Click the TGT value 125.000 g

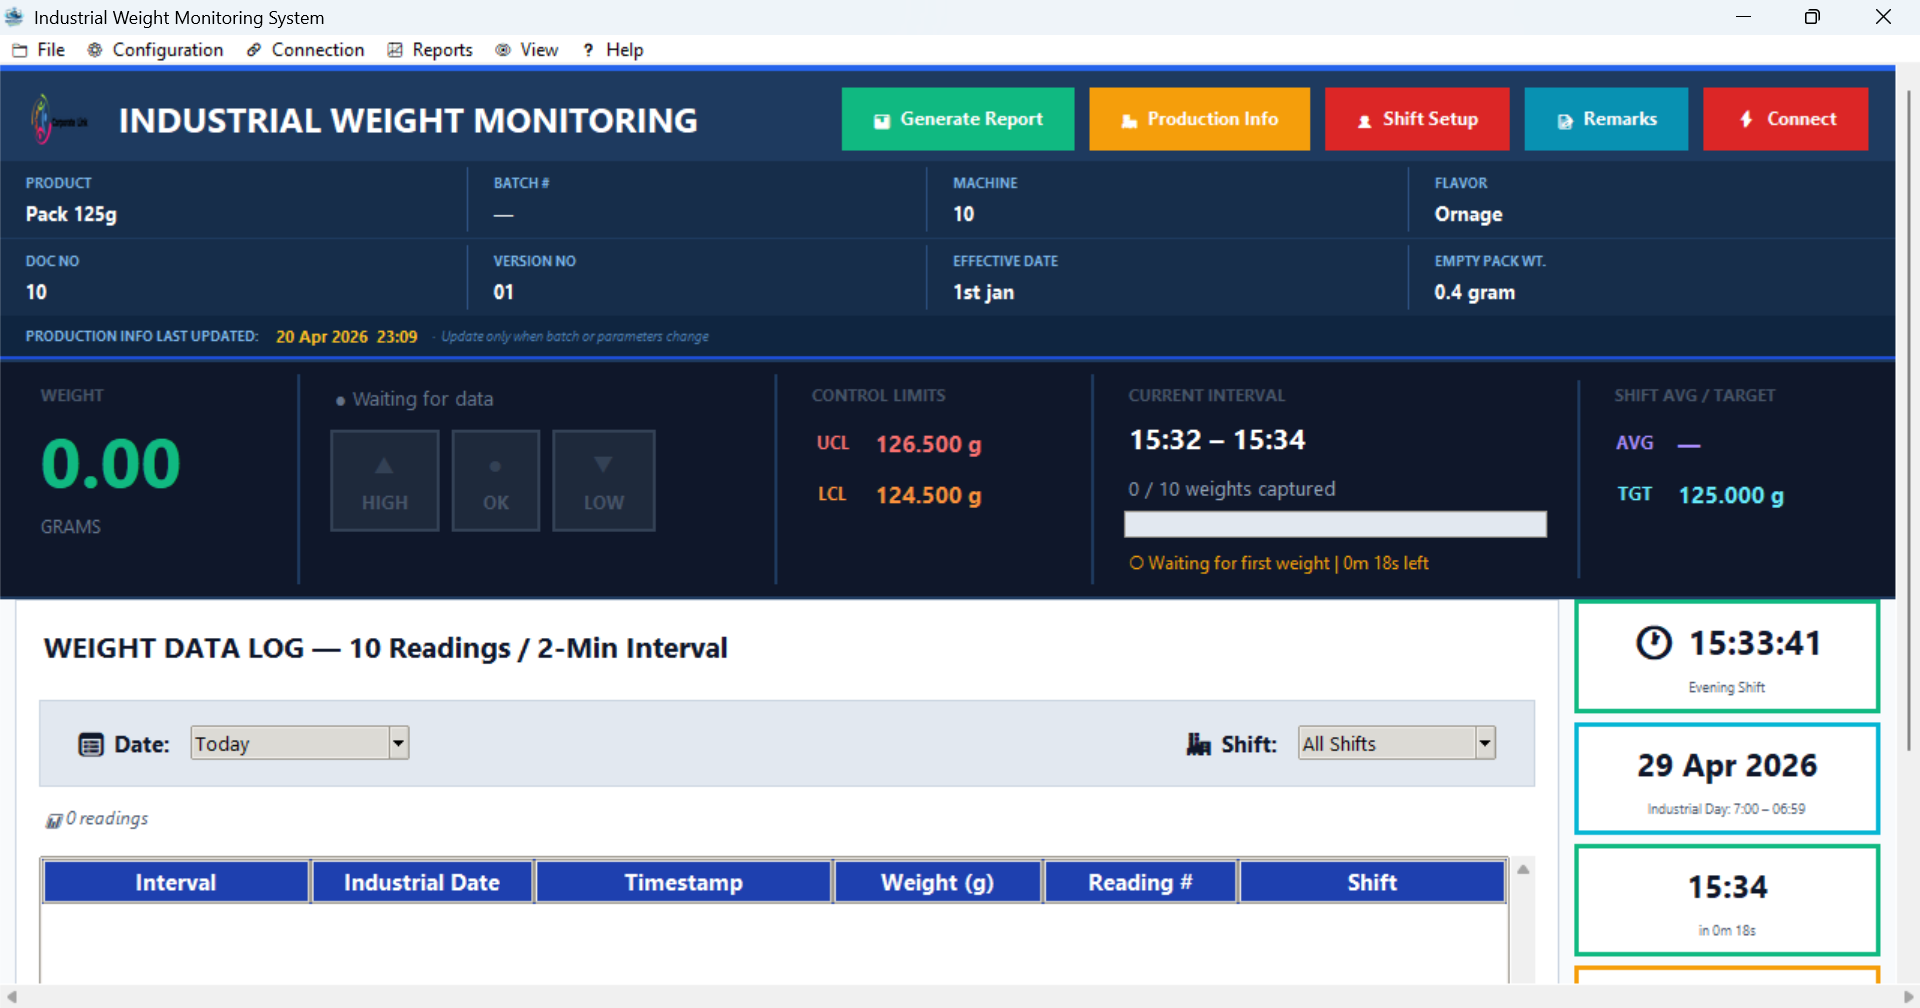1731,495
